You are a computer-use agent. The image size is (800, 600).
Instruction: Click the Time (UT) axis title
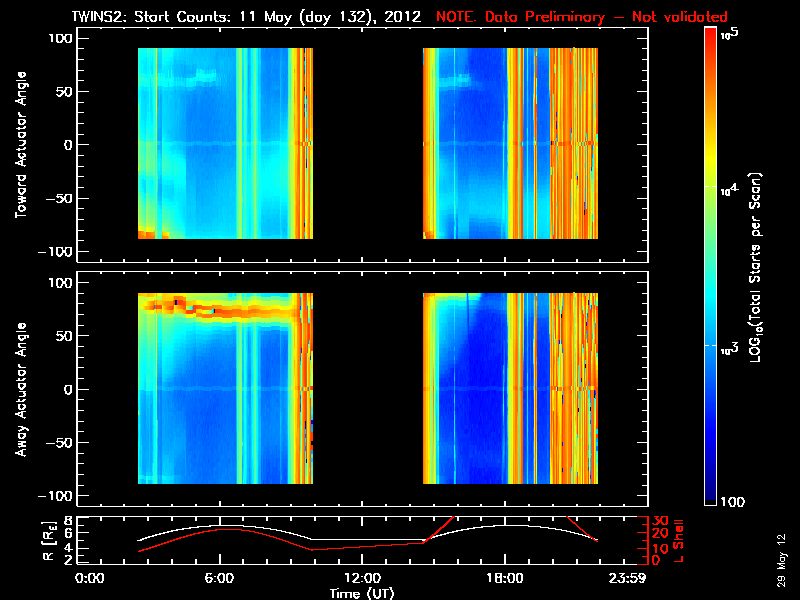point(362,593)
